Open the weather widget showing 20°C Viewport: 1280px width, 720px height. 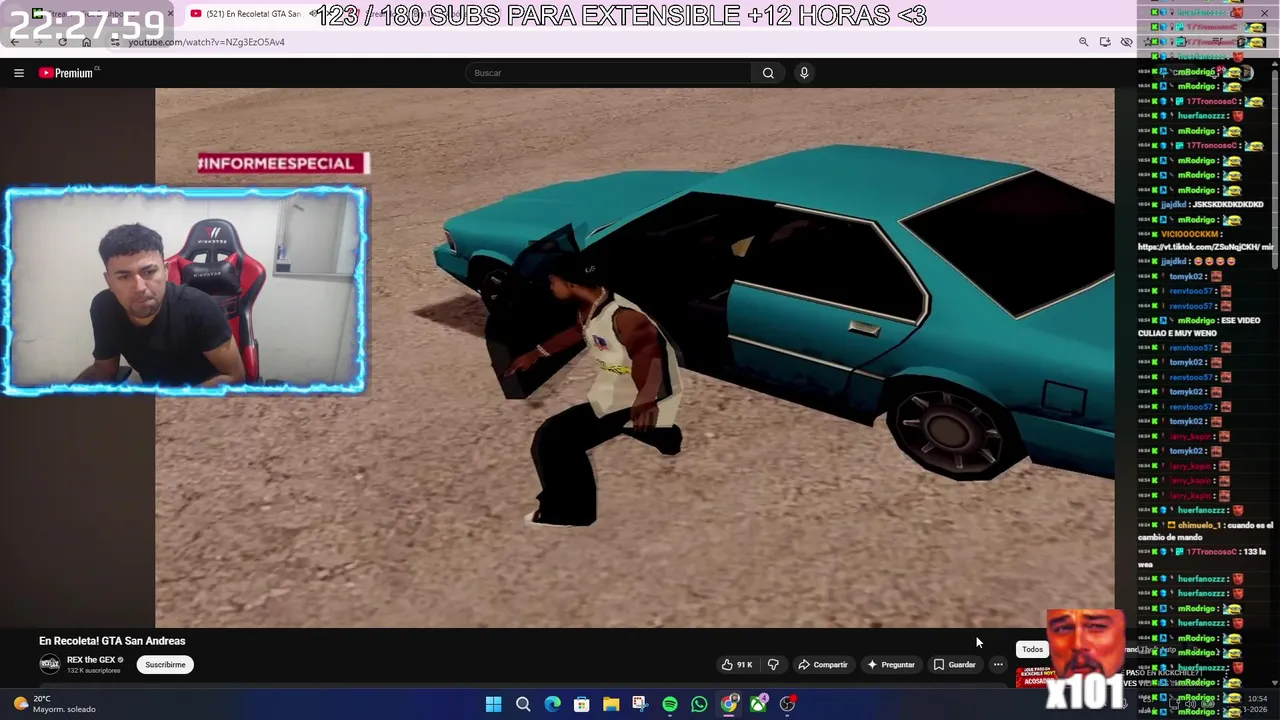(55, 704)
